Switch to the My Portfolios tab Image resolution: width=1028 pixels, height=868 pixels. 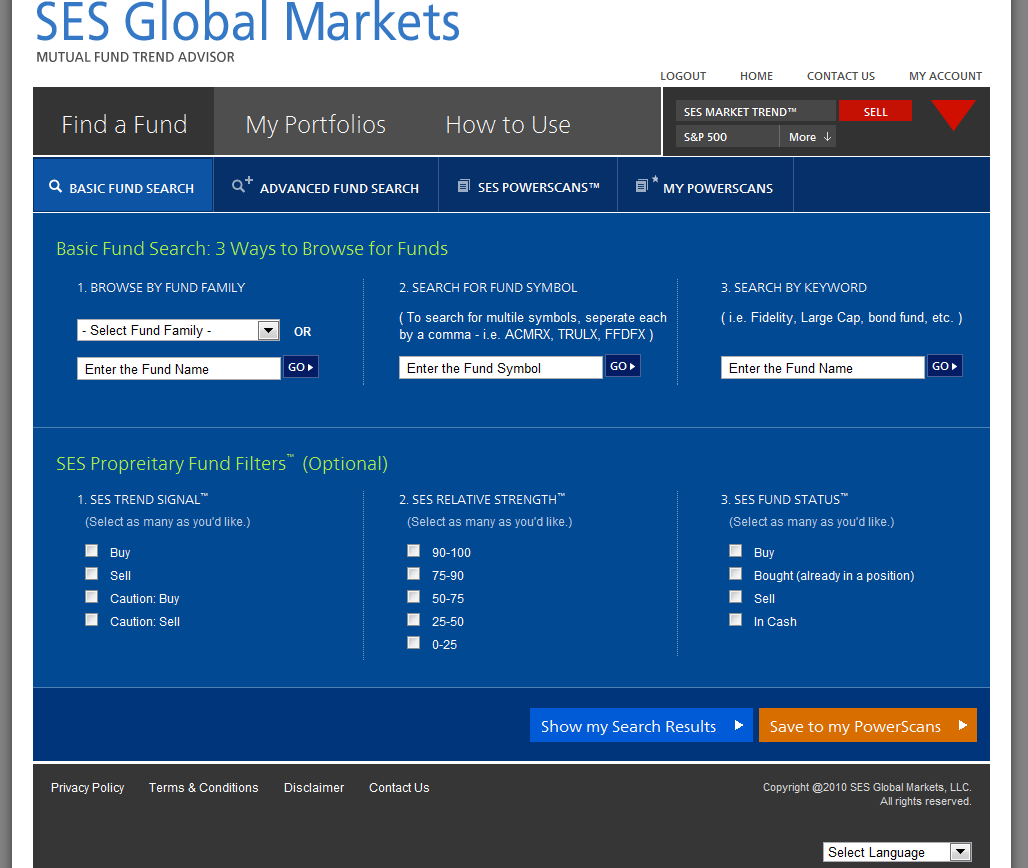[x=315, y=125]
